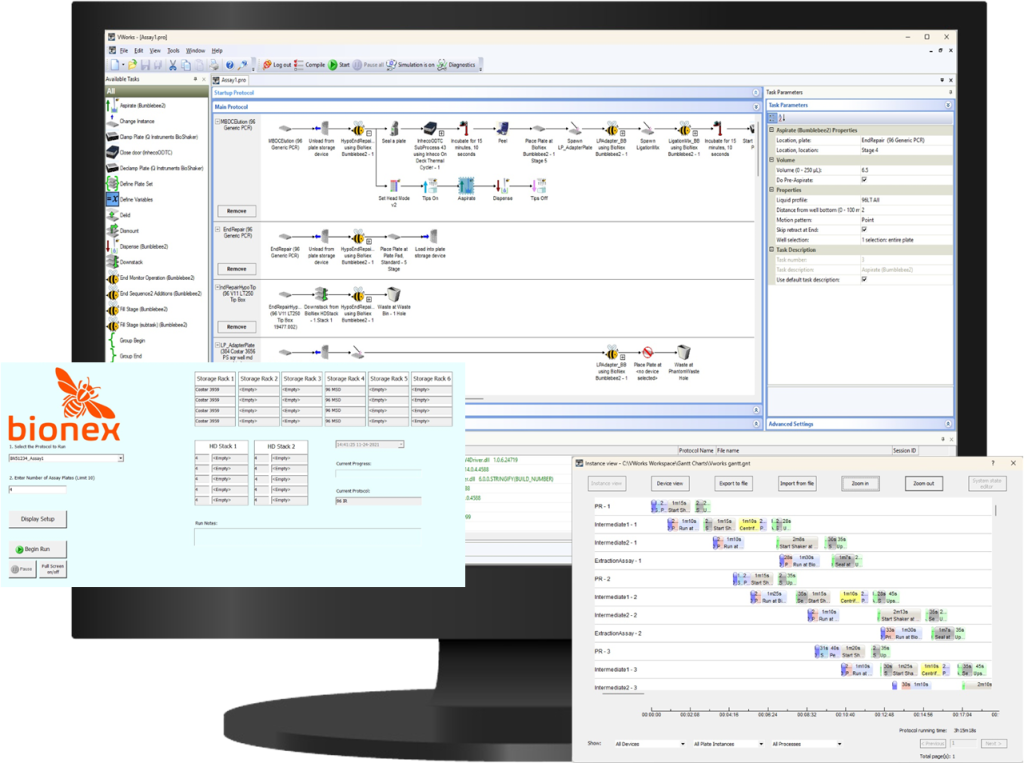Click the Run Notes text box
The image size is (1024, 763).
coord(308,536)
